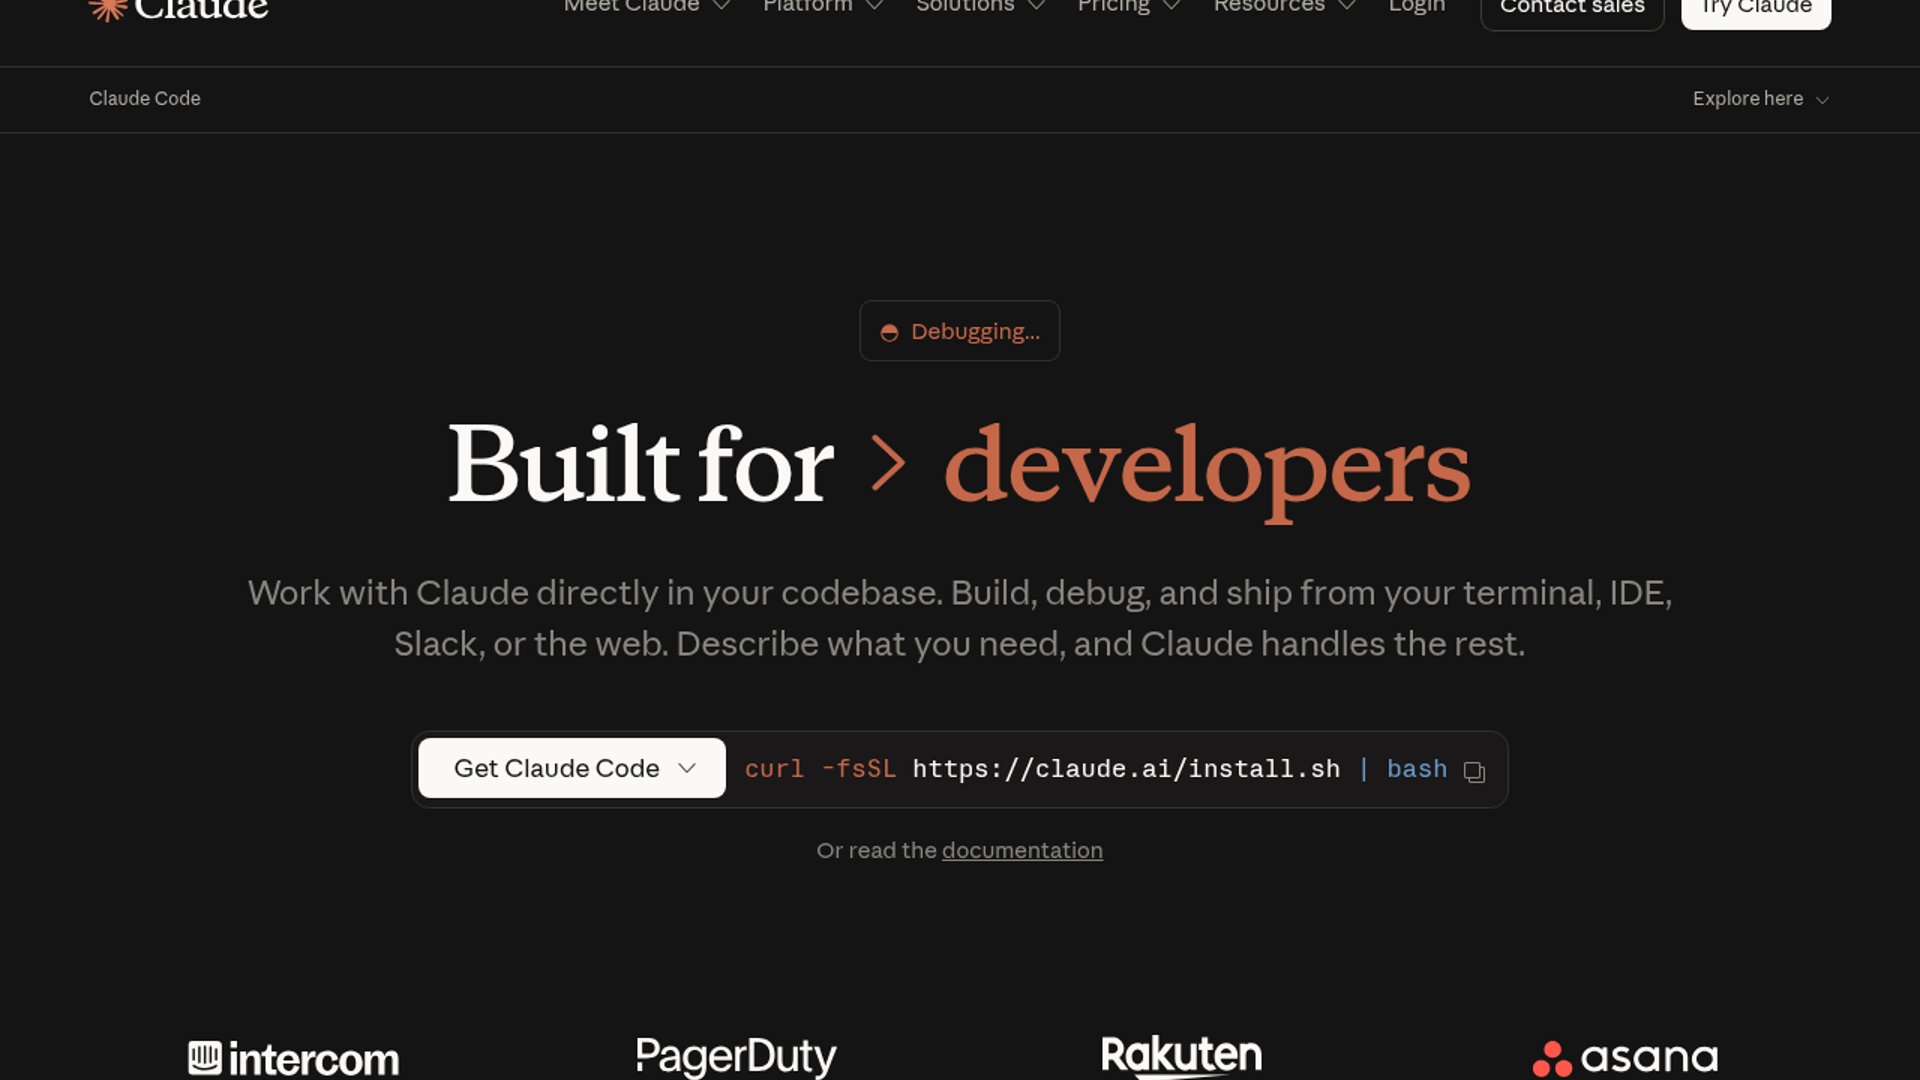
Task: Click the Claude wordmark in the header
Action: coord(201,9)
